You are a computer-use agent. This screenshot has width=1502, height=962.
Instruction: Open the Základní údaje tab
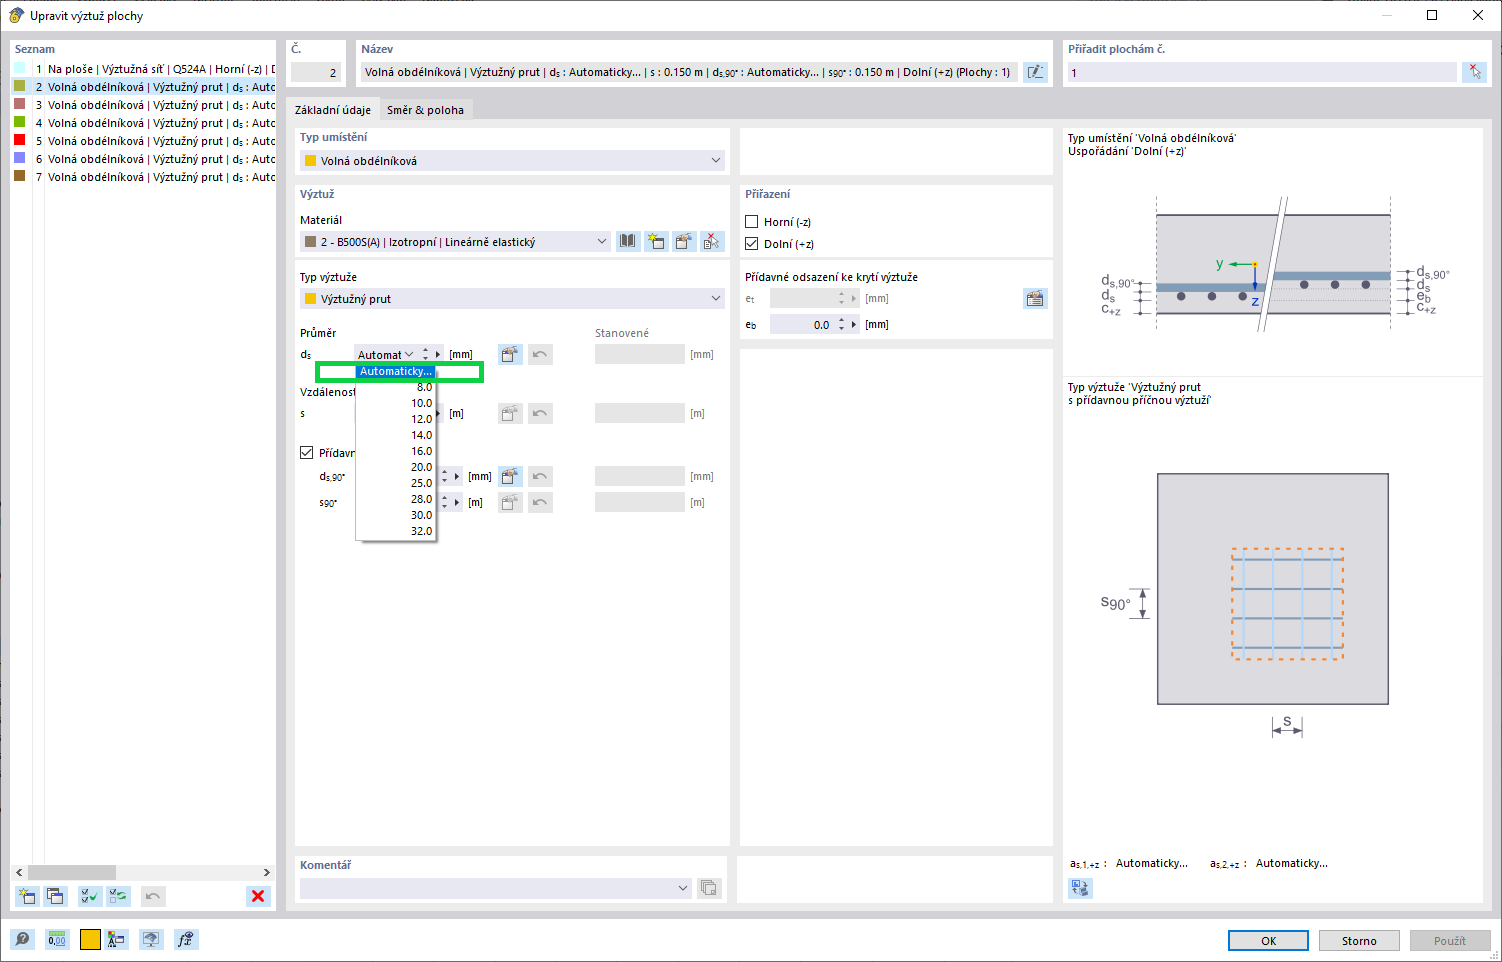point(333,110)
